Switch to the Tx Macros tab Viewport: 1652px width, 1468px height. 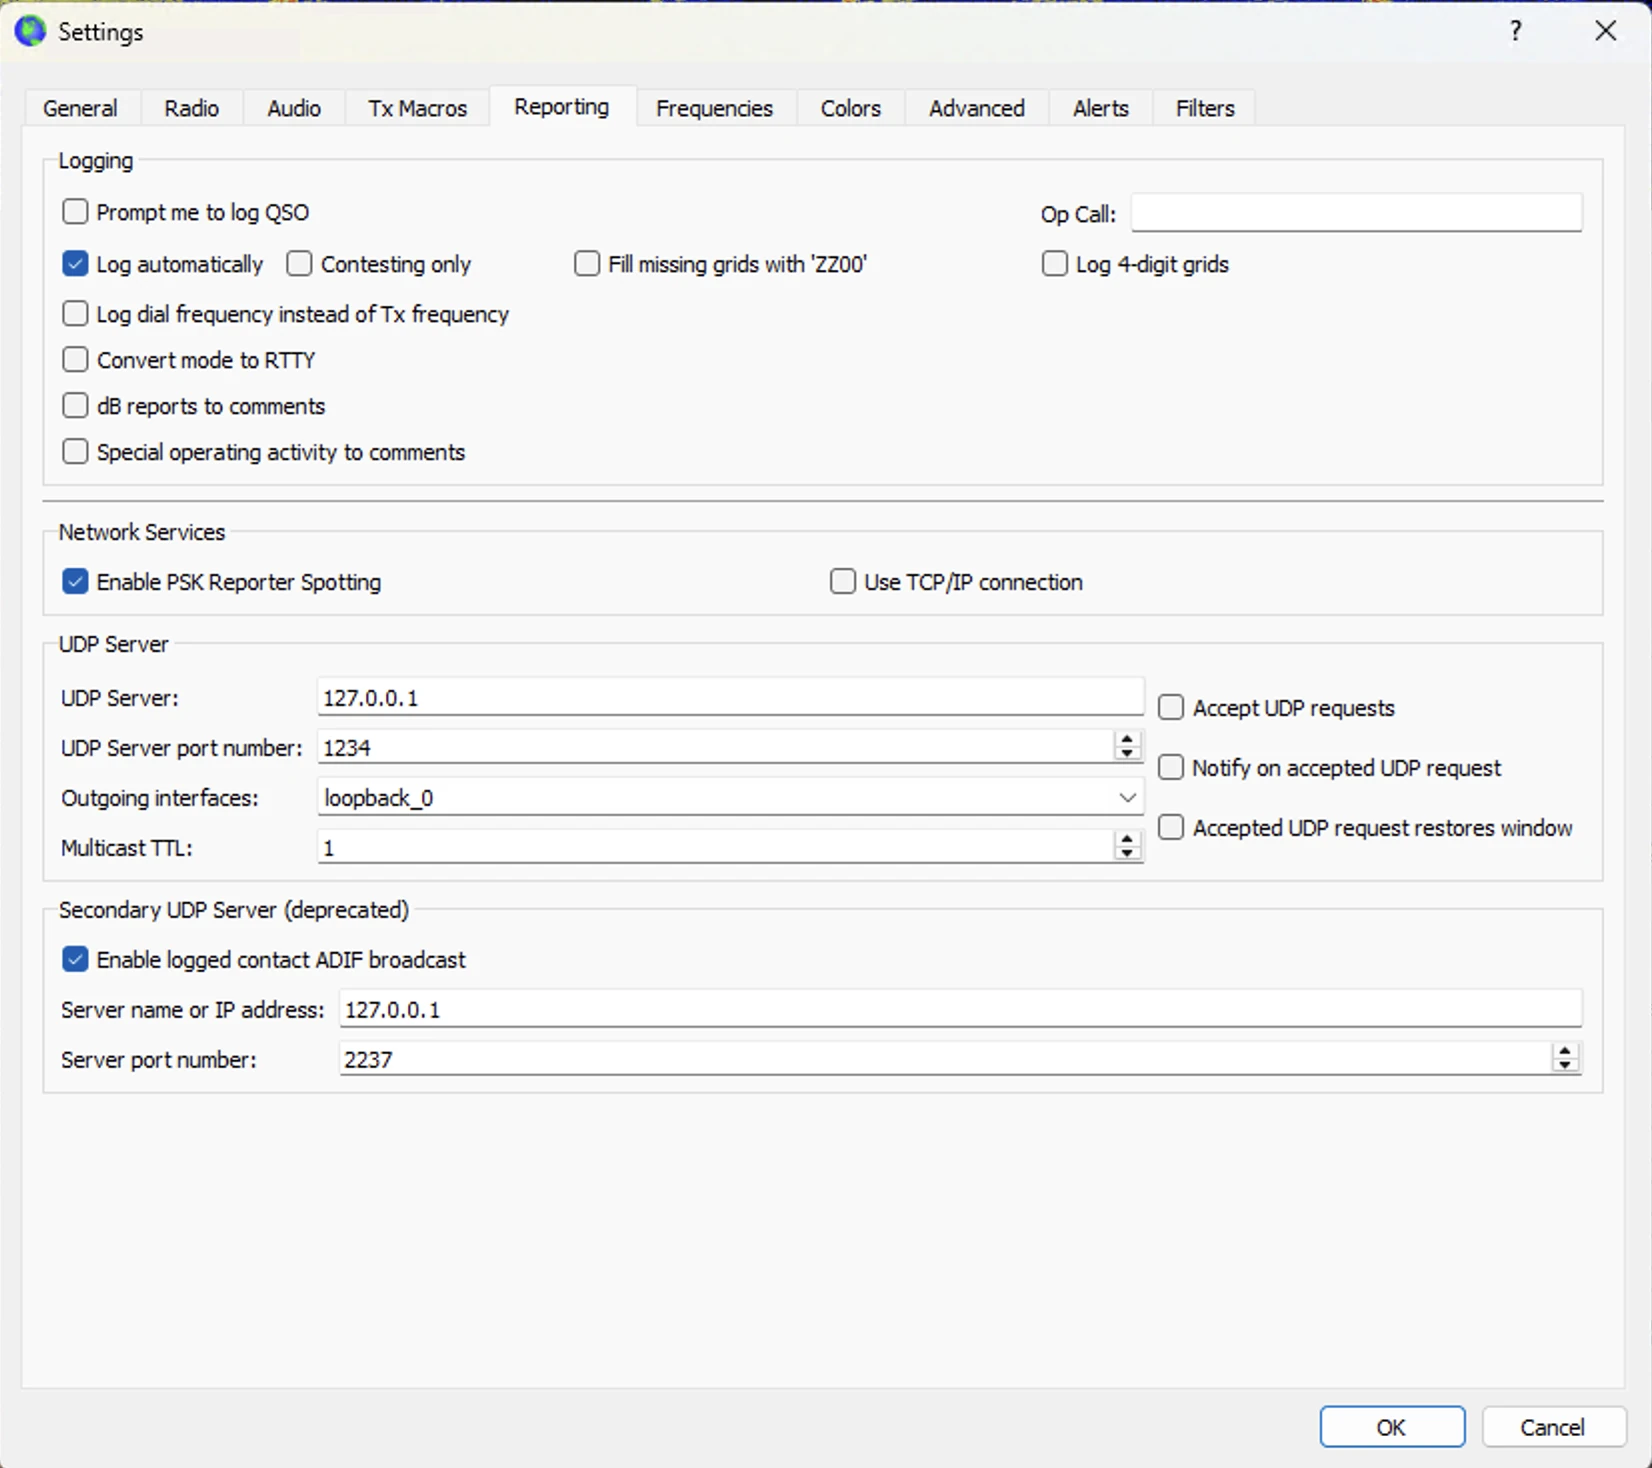(x=418, y=108)
